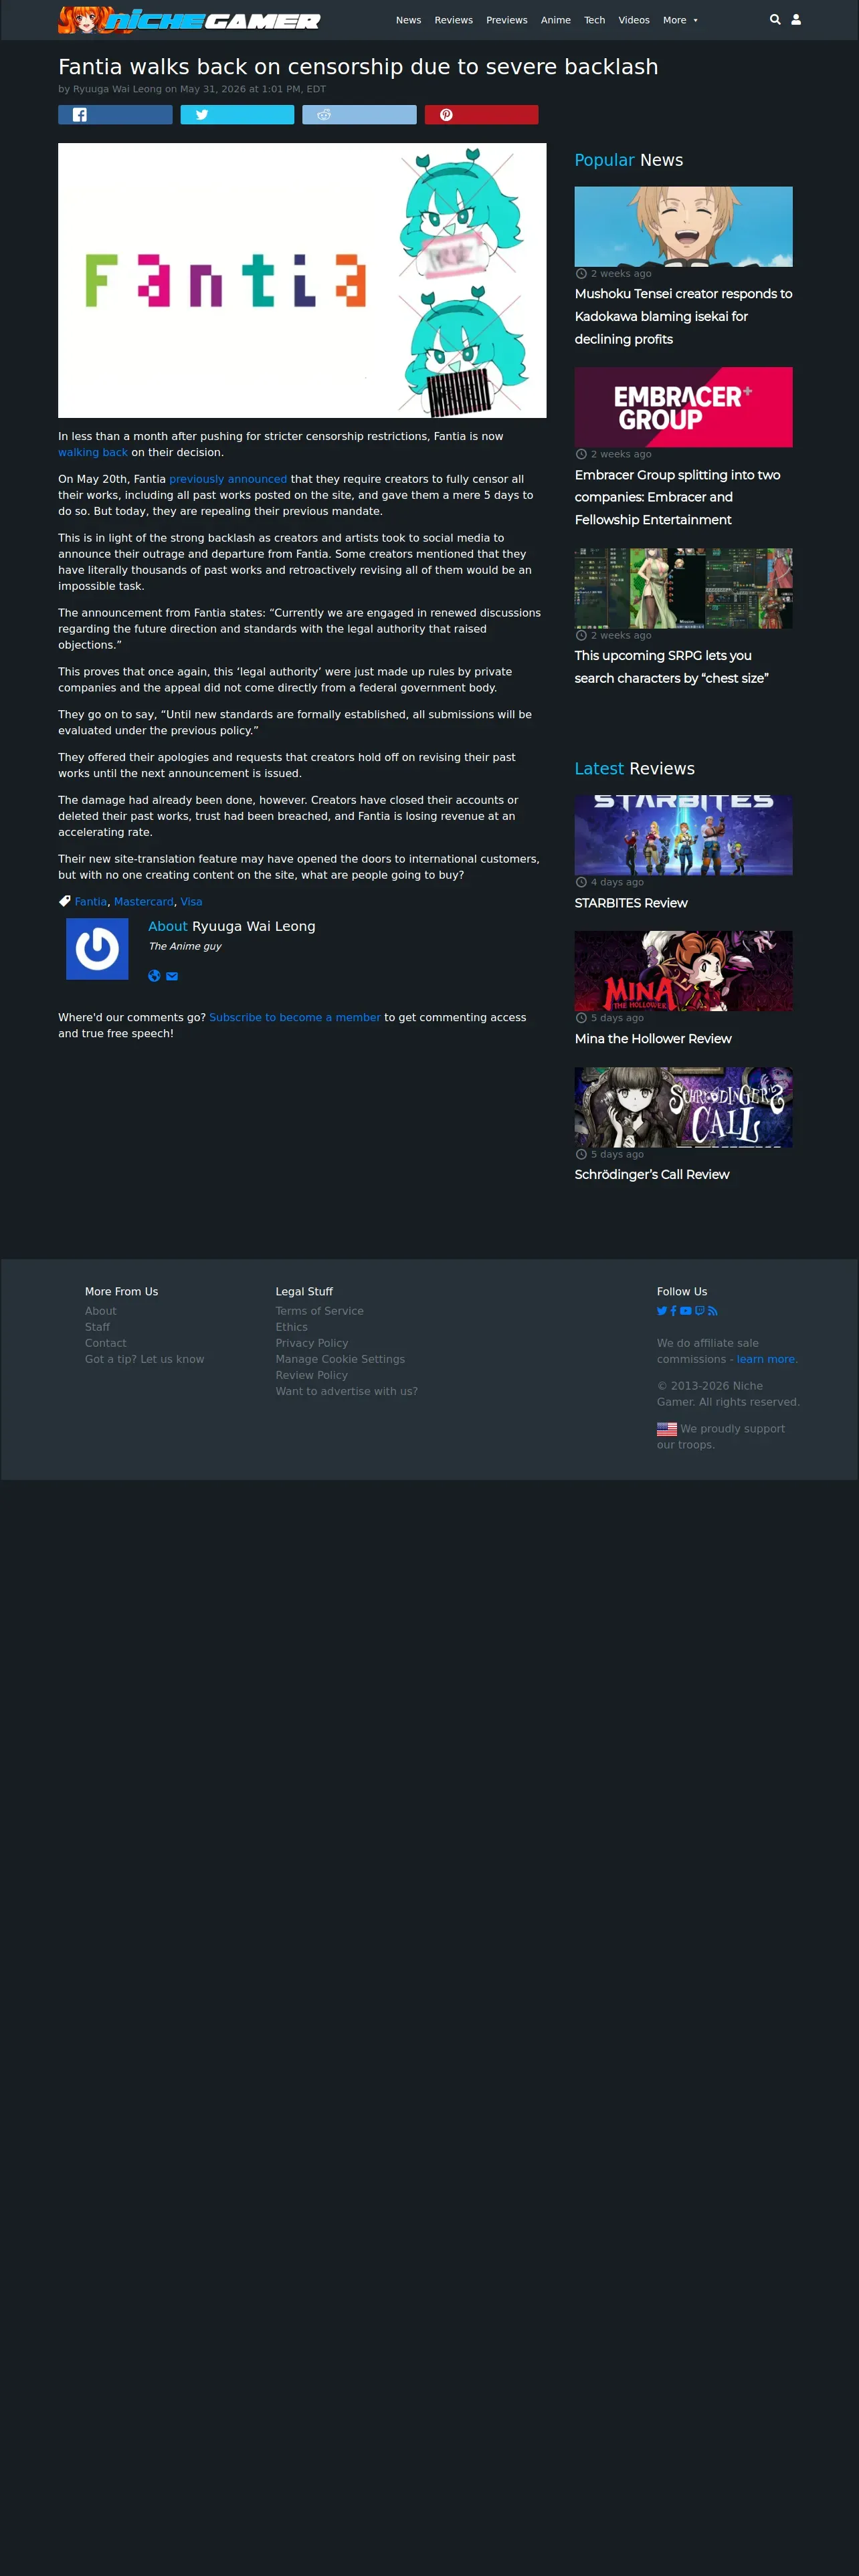Screen dimensions: 859x2576
Task: Open the Tech menu item
Action: tap(595, 20)
